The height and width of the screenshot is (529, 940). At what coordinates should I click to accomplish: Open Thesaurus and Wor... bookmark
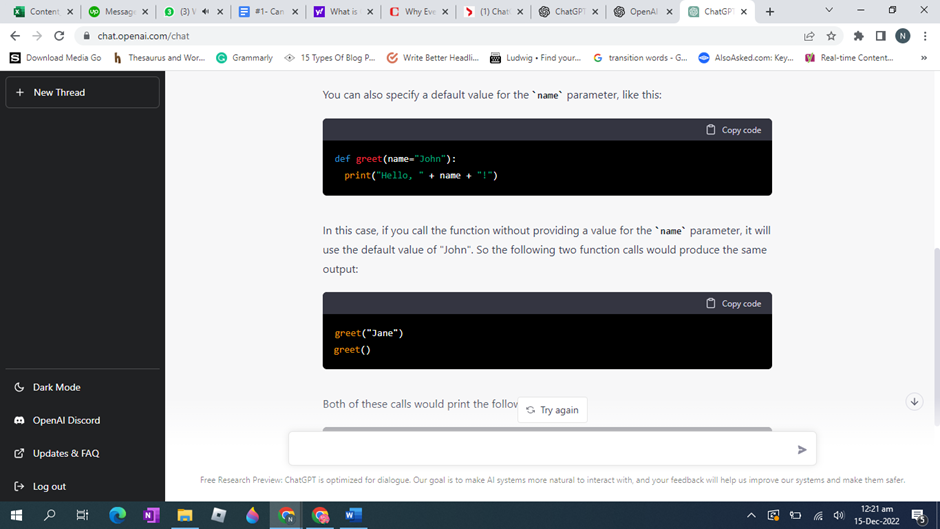point(159,58)
